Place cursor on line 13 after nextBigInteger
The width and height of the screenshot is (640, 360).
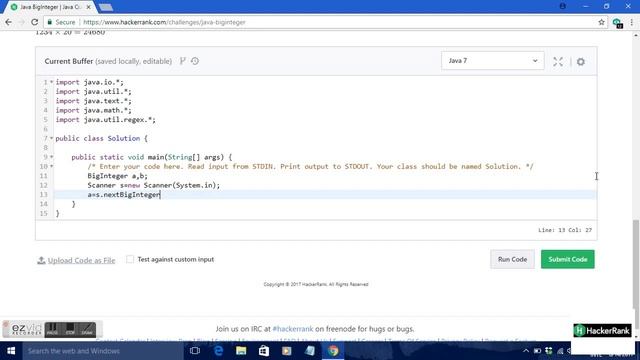click(160, 195)
